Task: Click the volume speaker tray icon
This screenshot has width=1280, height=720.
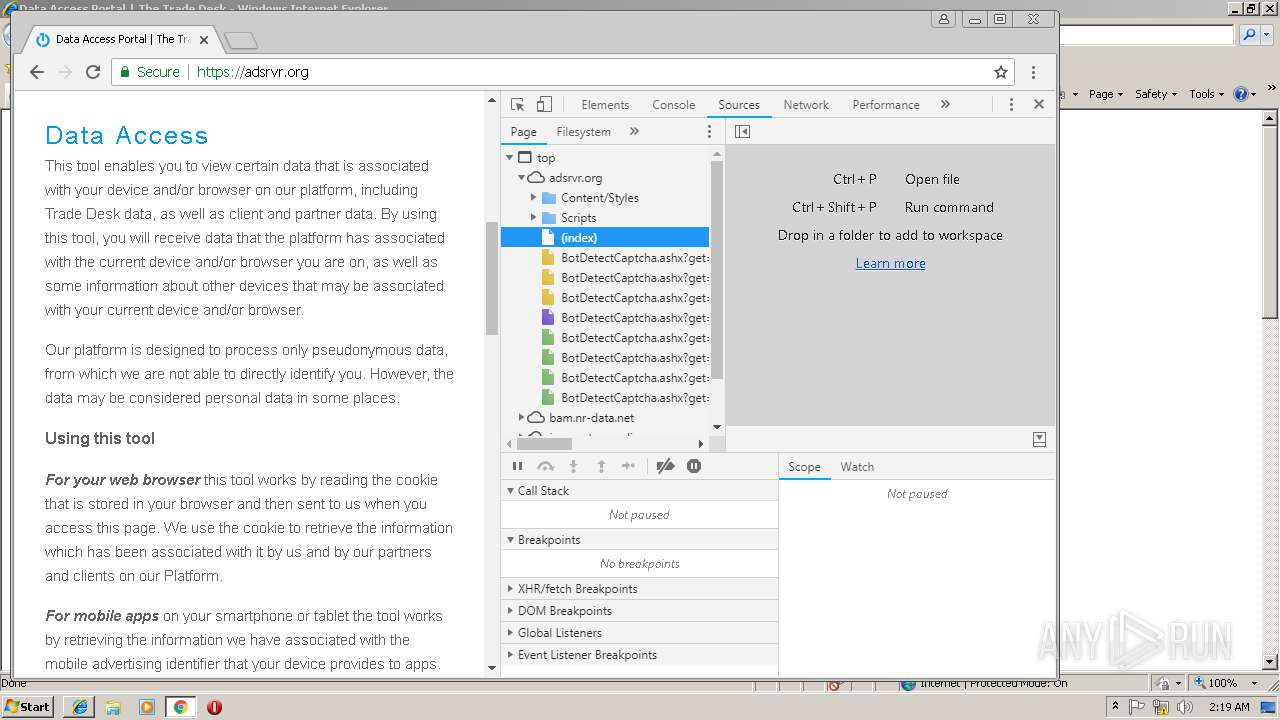Action: point(1186,707)
